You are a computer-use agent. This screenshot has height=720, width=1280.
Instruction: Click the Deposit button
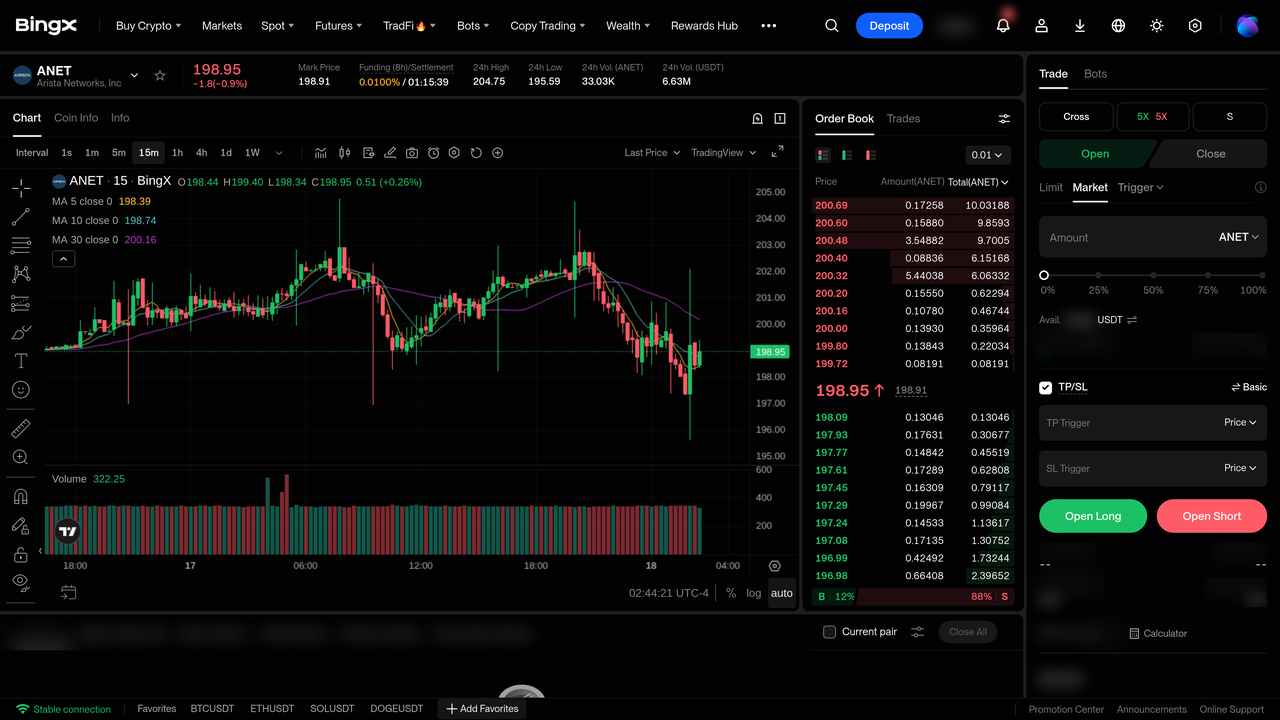click(x=889, y=26)
